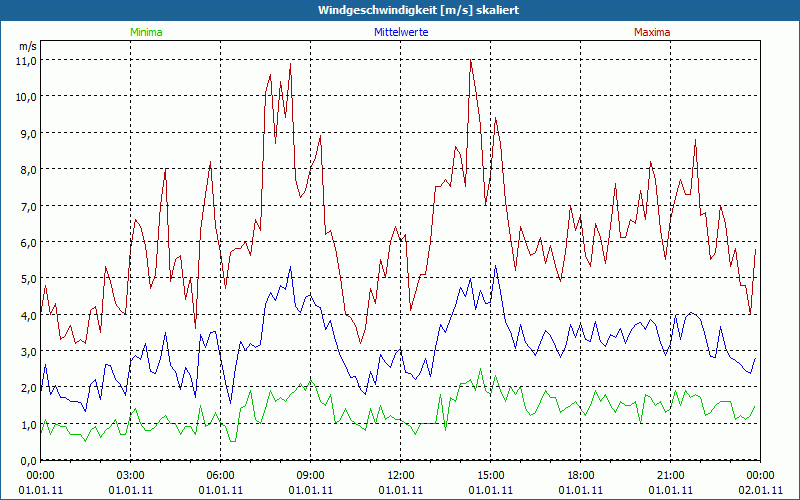Screen dimensions: 800x500
Task: Click the 03:00 time axis label
Action: [131, 476]
